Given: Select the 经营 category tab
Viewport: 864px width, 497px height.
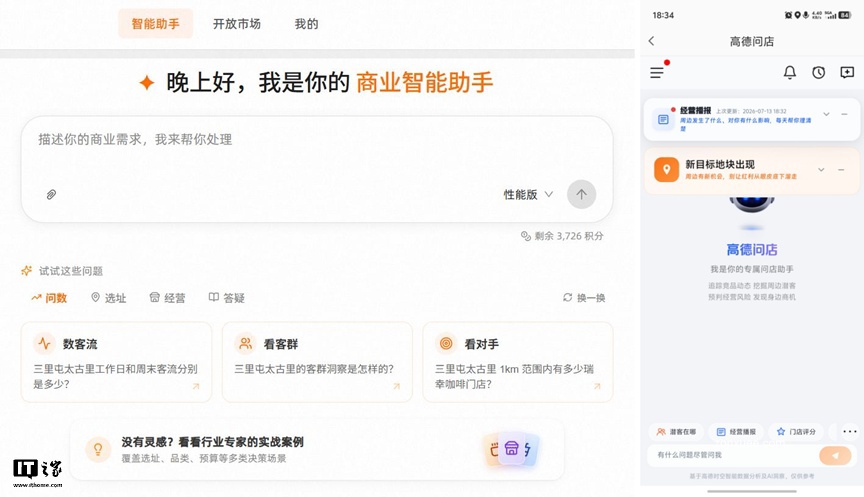Looking at the screenshot, I should coord(168,298).
